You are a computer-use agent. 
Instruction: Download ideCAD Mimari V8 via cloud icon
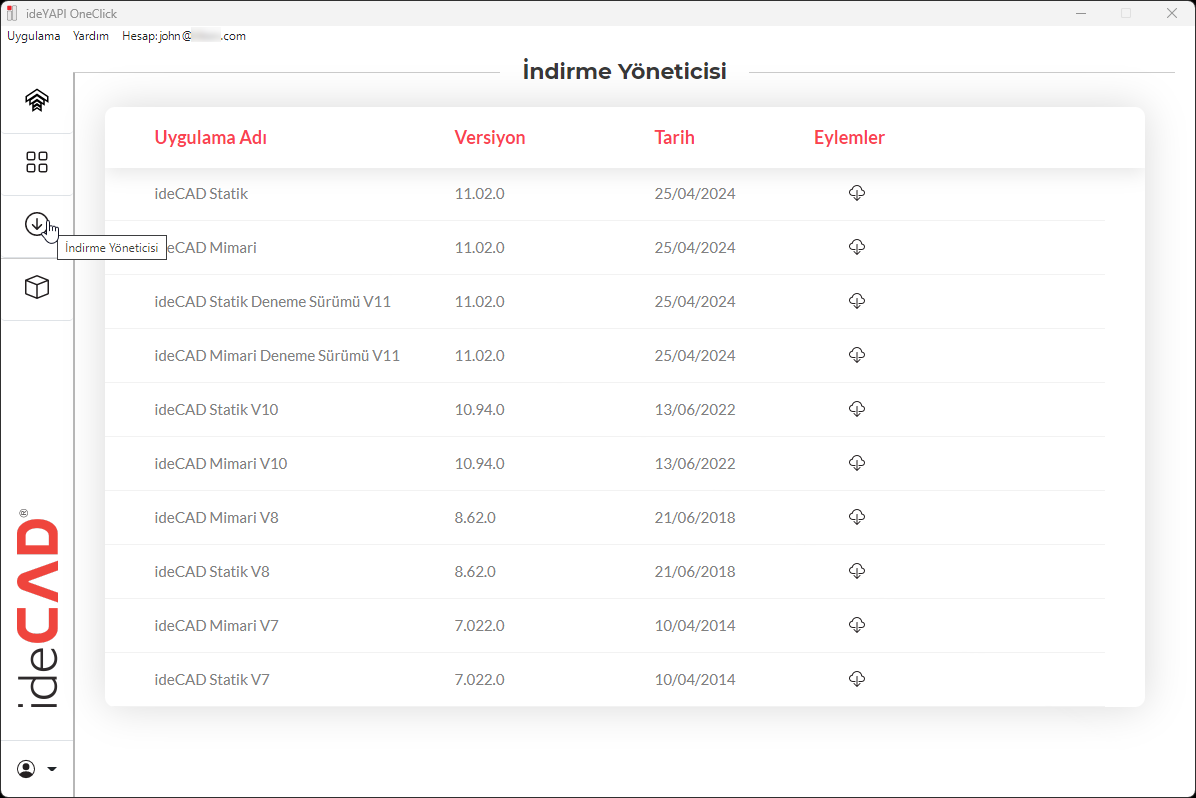click(856, 517)
